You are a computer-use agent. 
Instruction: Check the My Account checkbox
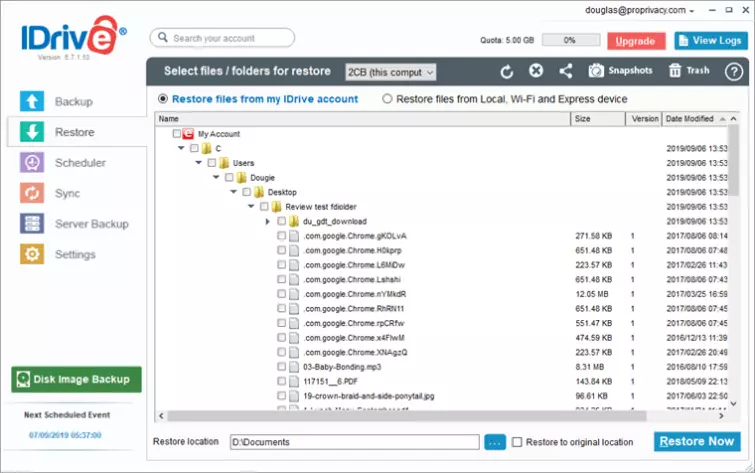click(177, 133)
